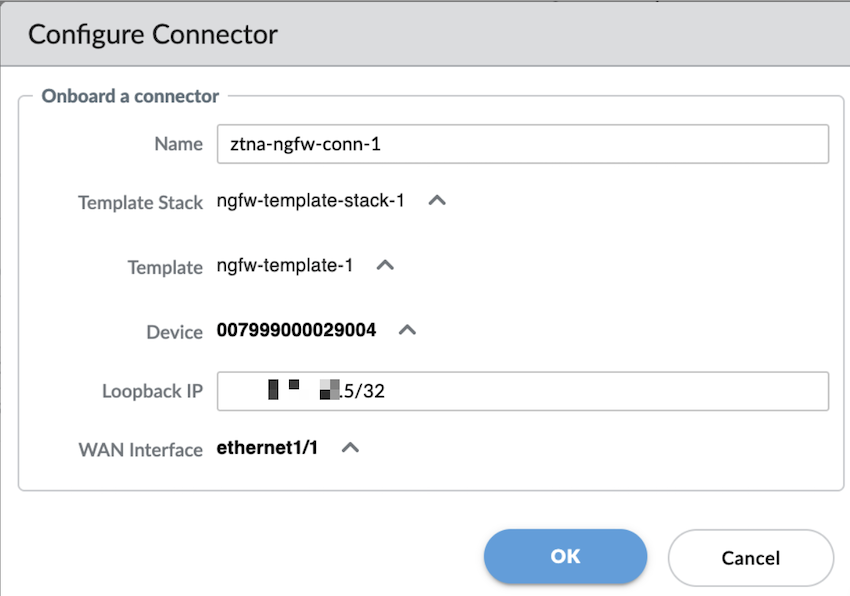Focus the Name field containing ztna-ngfw-conn-1
The width and height of the screenshot is (850, 596).
point(522,144)
